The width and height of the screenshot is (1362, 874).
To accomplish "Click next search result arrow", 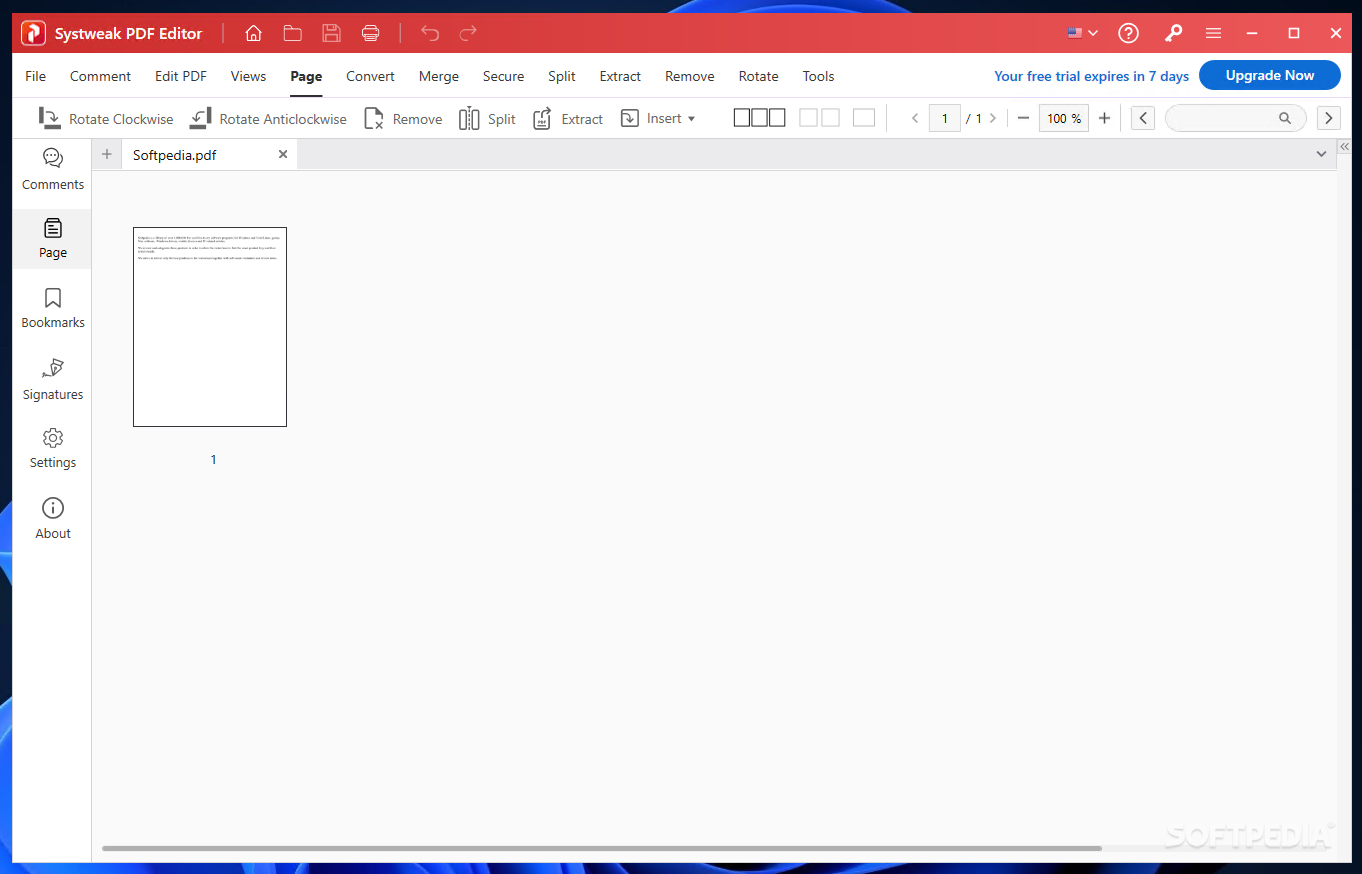I will (1328, 118).
